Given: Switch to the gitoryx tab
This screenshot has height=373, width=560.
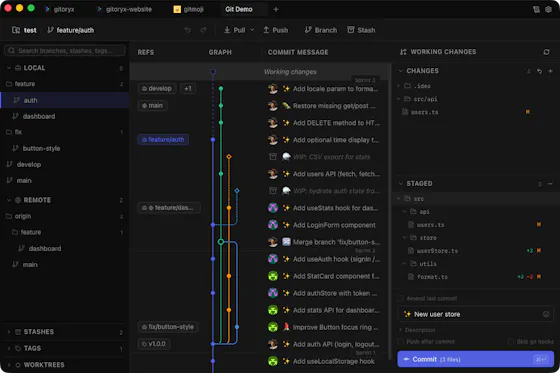Looking at the screenshot, I should [60, 9].
